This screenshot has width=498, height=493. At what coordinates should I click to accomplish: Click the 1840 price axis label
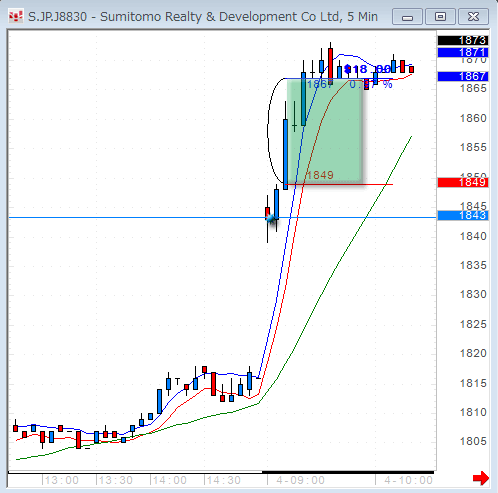473,236
